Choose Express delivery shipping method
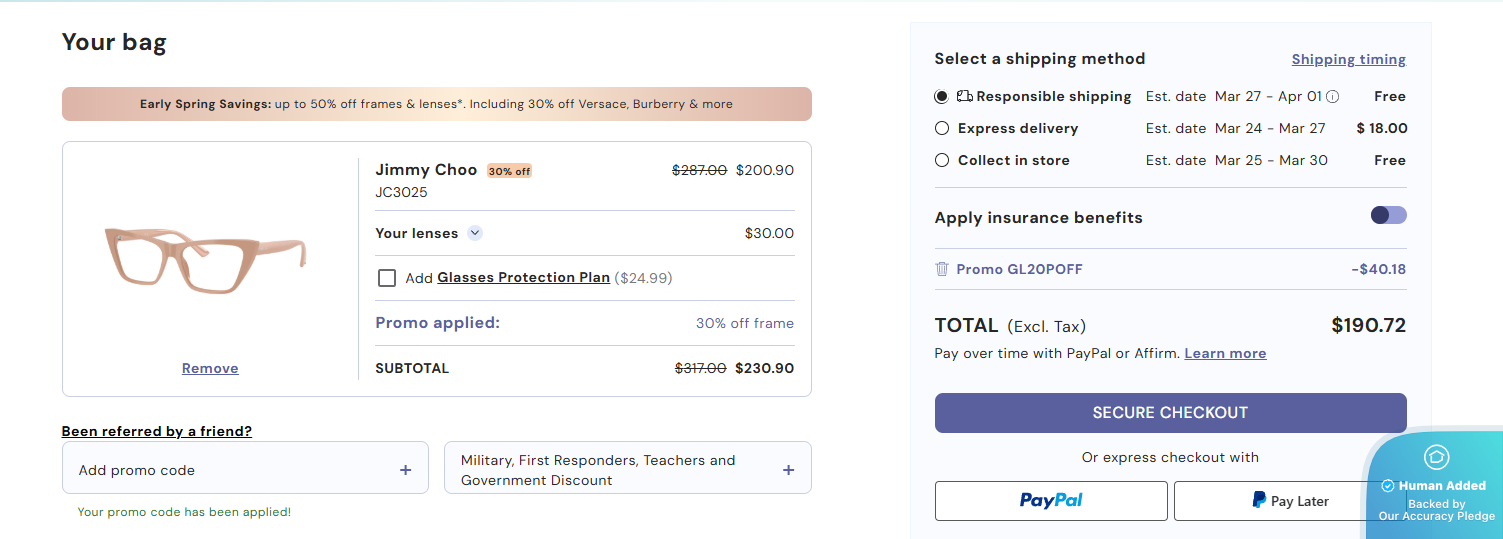Screen dimensions: 1503x539 click(941, 128)
